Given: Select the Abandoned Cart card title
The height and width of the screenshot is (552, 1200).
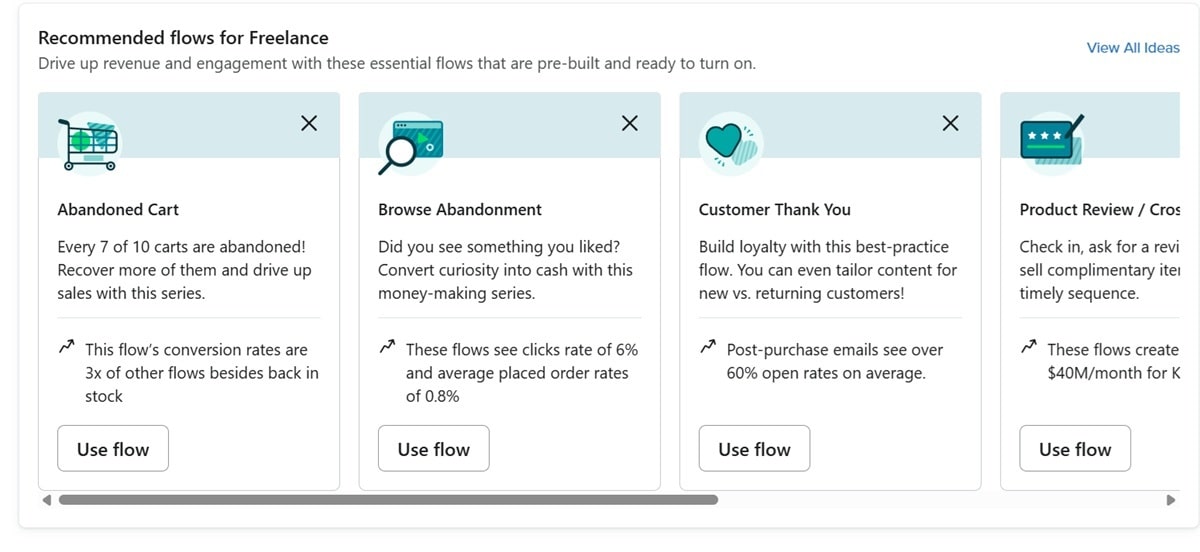Looking at the screenshot, I should pos(118,210).
